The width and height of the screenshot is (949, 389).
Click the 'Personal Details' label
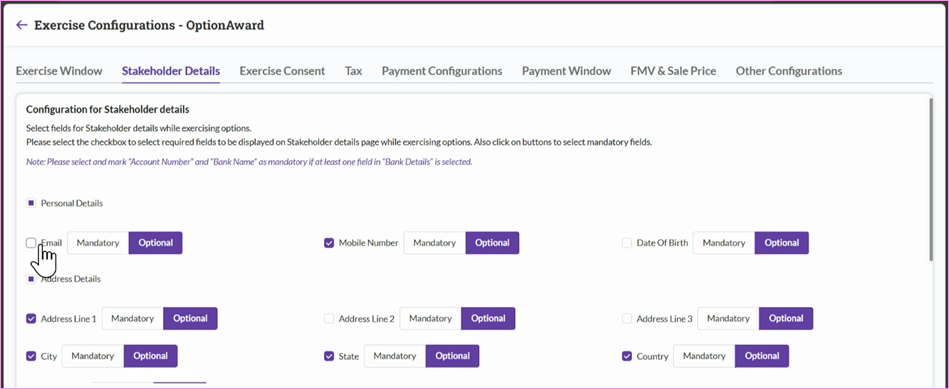[71, 203]
